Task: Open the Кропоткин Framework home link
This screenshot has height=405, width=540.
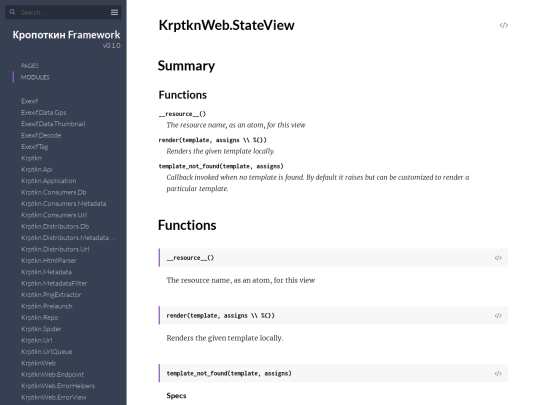Action: coord(66,35)
